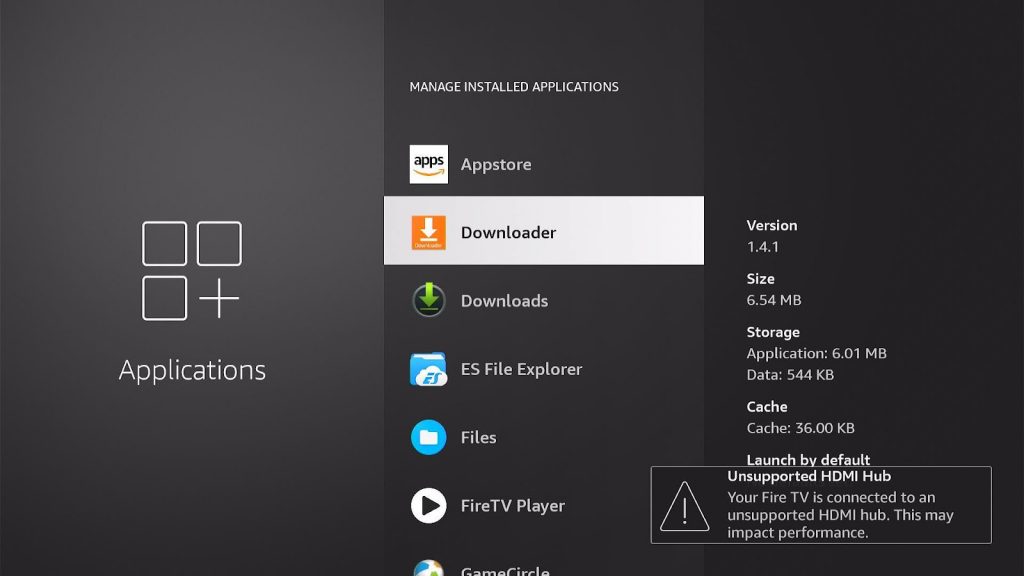Viewport: 1024px width, 576px height.
Task: Click the Manage Installed Applications heading
Action: pyautogui.click(x=514, y=87)
